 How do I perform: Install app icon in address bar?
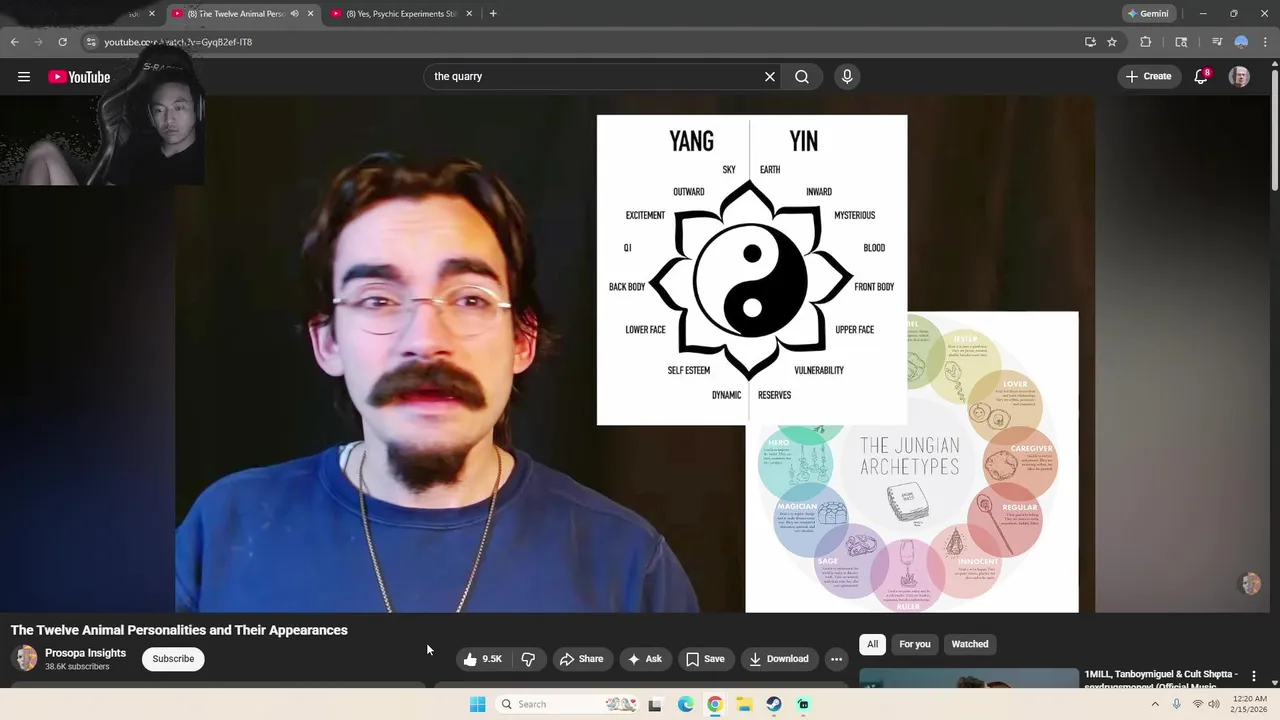coord(1090,42)
